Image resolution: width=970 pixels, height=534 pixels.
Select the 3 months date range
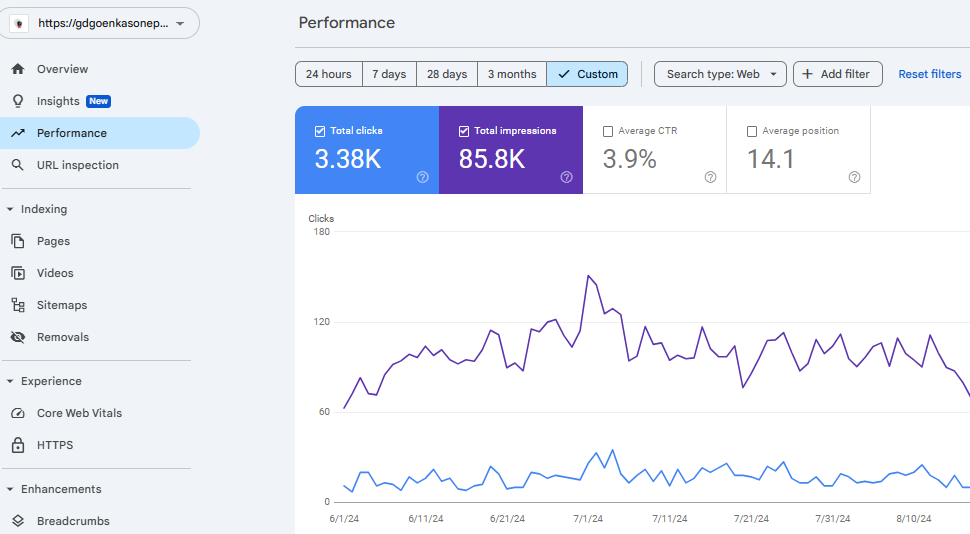tap(512, 74)
